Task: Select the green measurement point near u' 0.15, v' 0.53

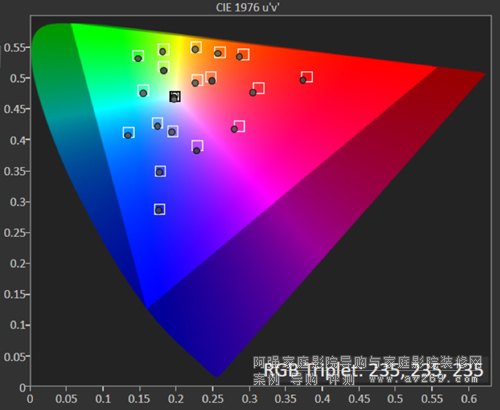Action: coord(138,58)
